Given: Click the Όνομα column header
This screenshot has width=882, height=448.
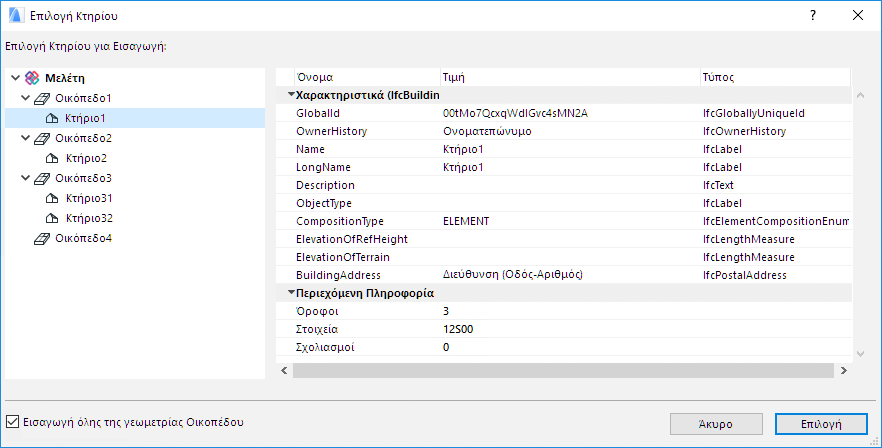Looking at the screenshot, I should [367, 77].
